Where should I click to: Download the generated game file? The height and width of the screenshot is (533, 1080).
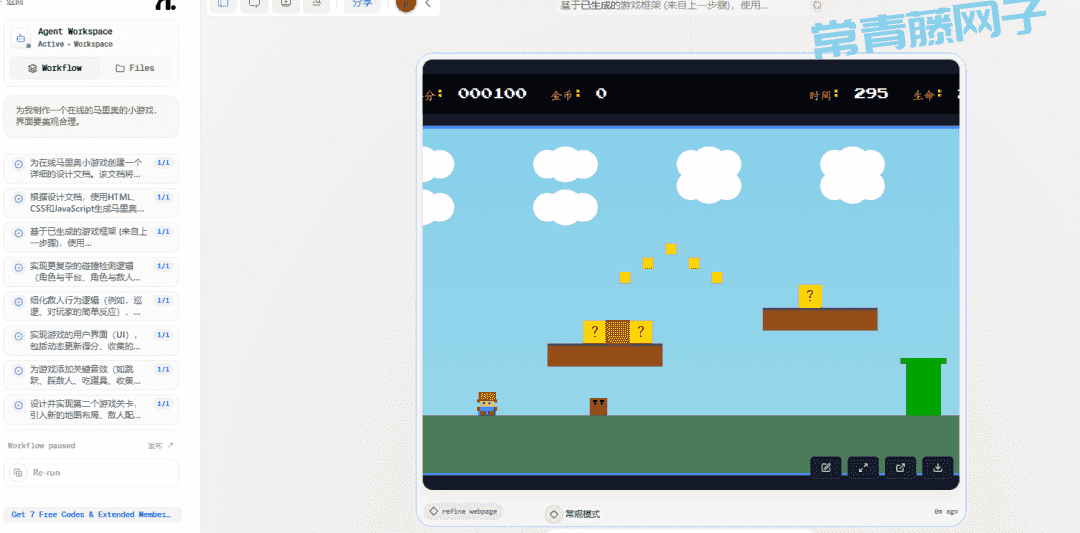(937, 468)
